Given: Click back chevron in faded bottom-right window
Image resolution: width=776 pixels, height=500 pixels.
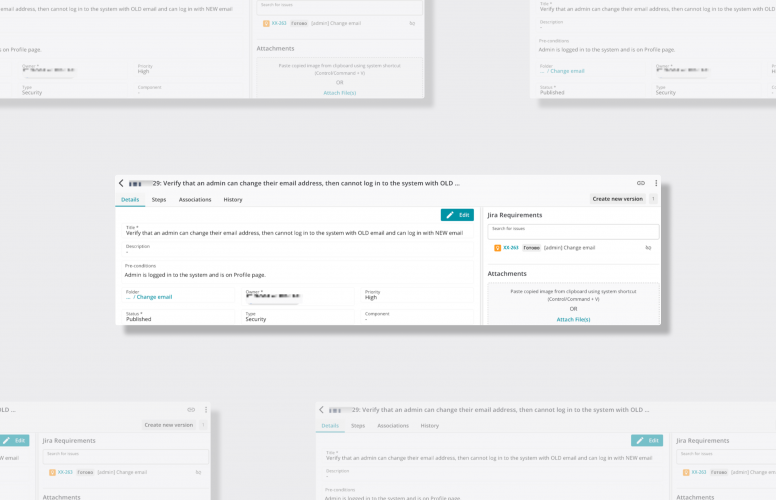Looking at the screenshot, I should [x=322, y=410].
